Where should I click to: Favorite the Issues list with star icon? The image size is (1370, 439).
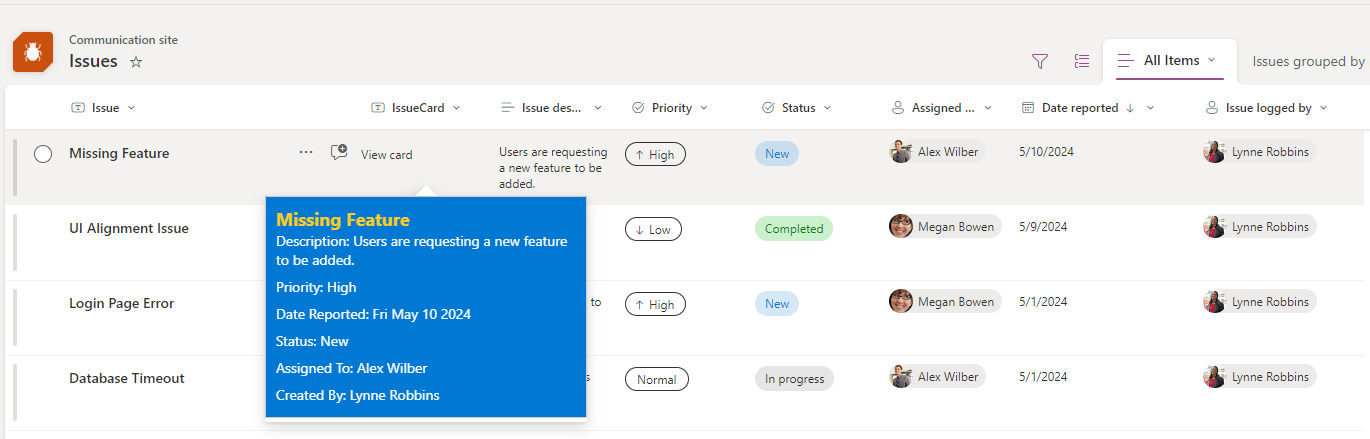136,62
